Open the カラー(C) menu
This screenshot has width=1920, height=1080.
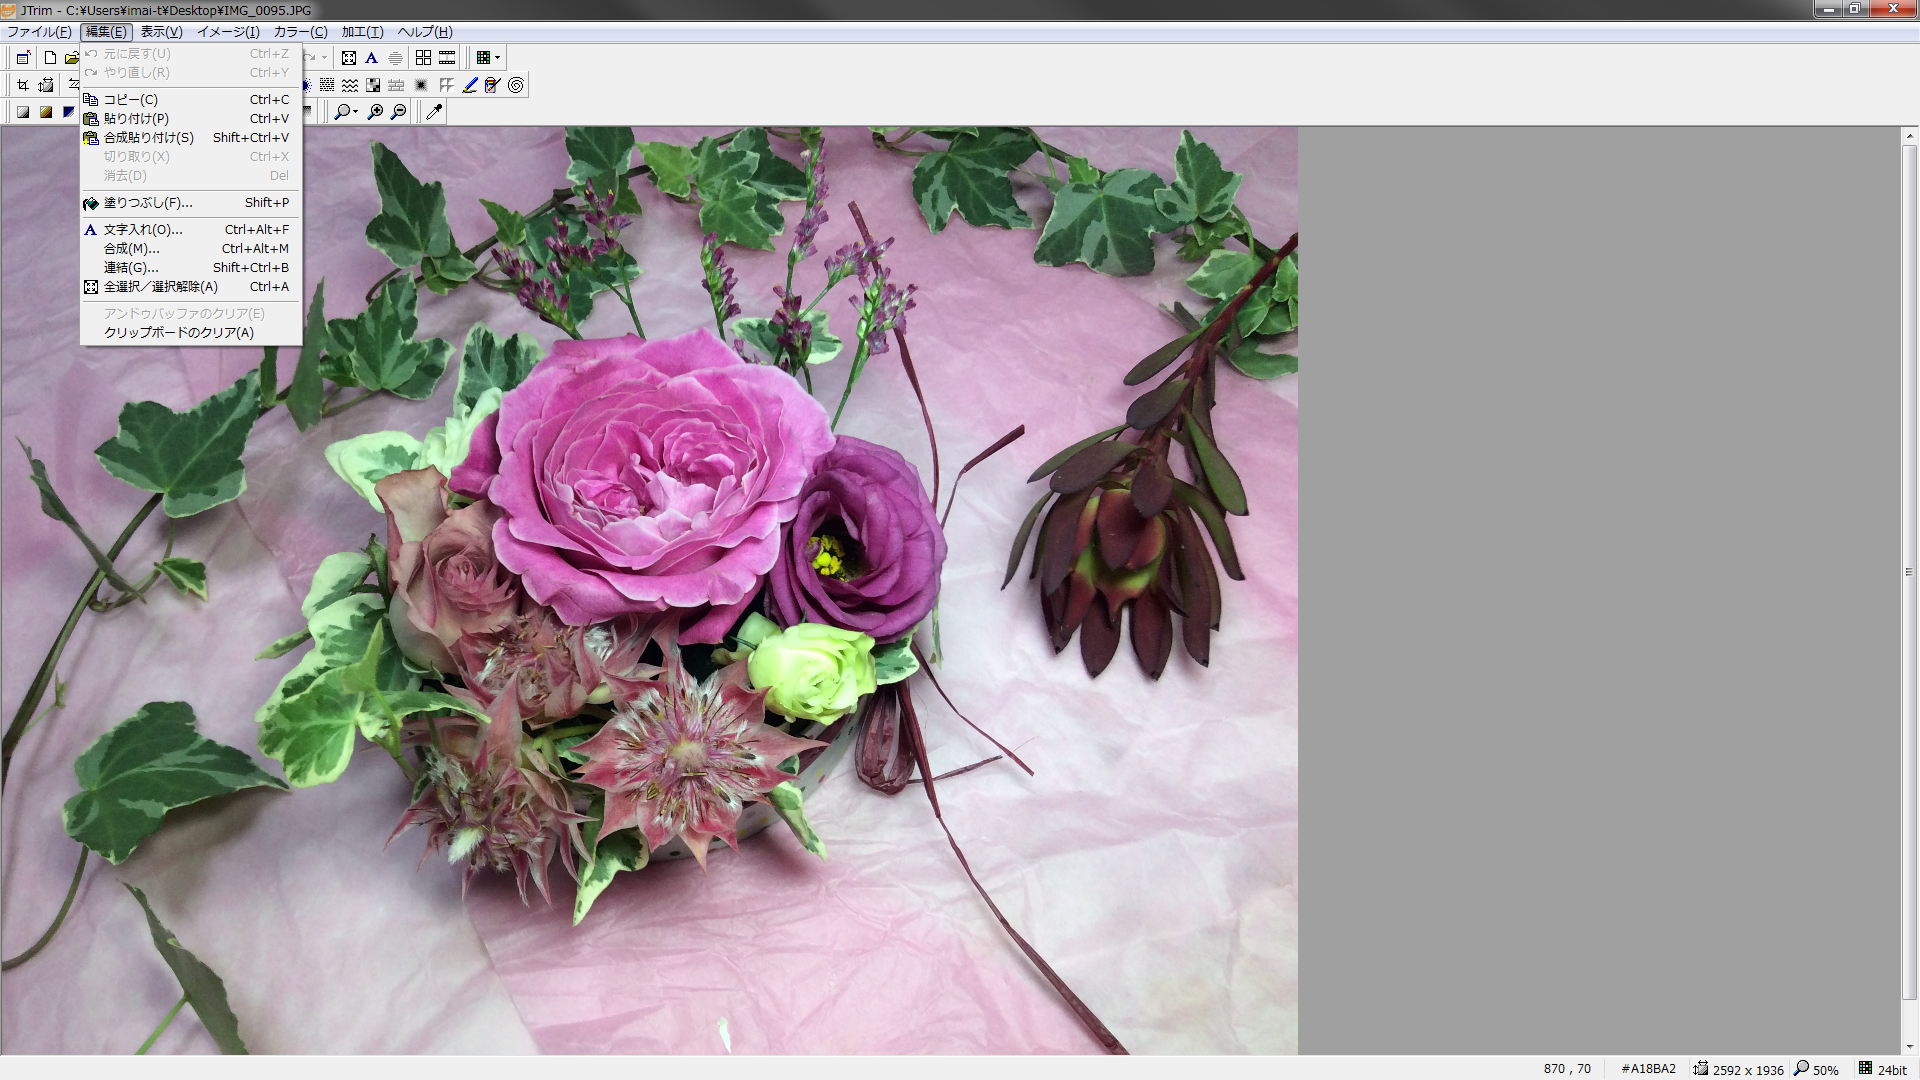(x=300, y=32)
